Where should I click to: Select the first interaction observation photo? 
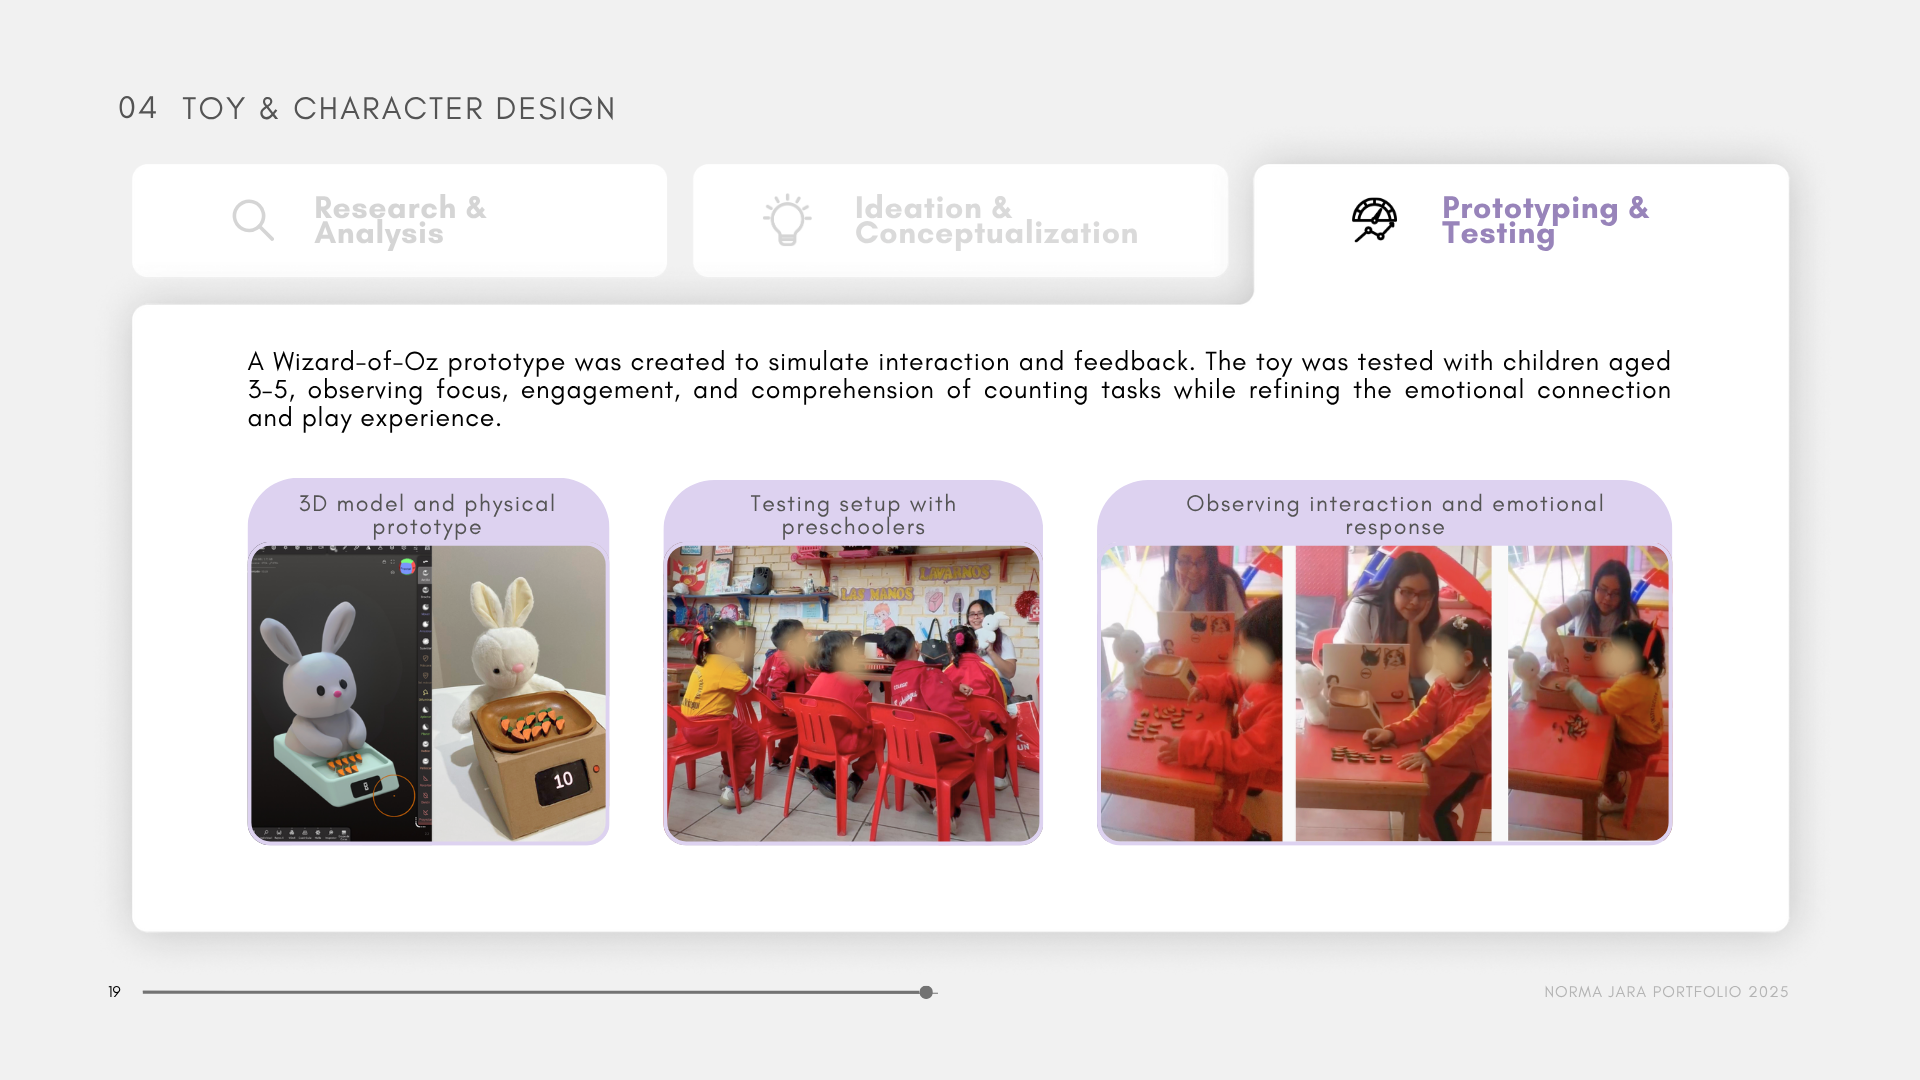tap(1191, 693)
